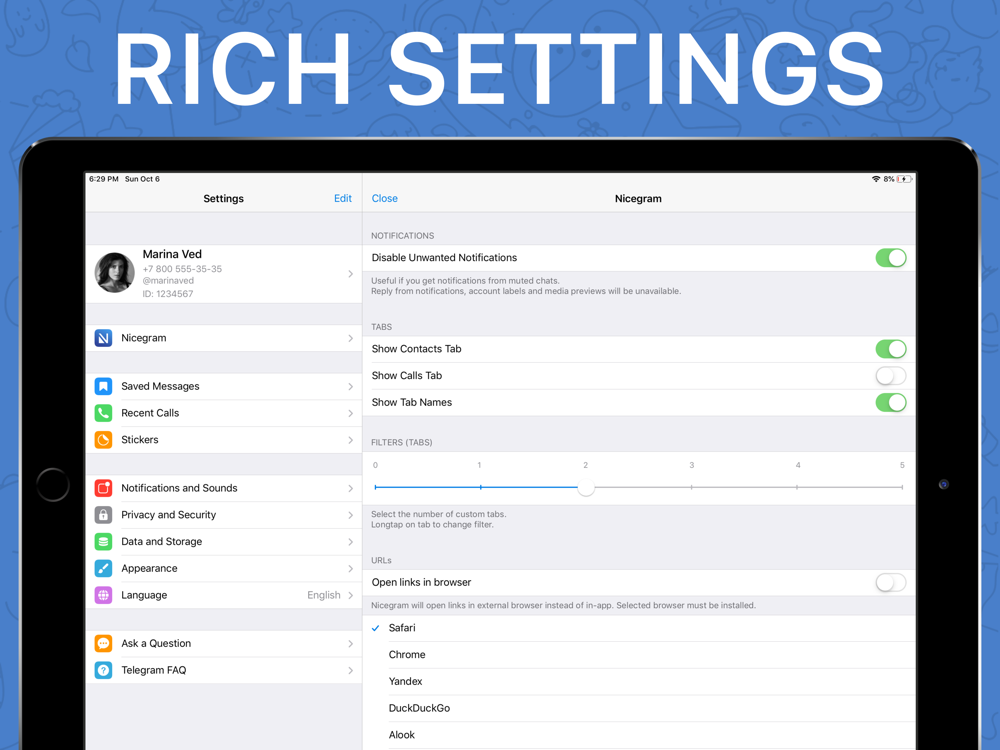This screenshot has width=1000, height=750.
Task: Click the Saved Messages bookmark icon
Action: (103, 386)
